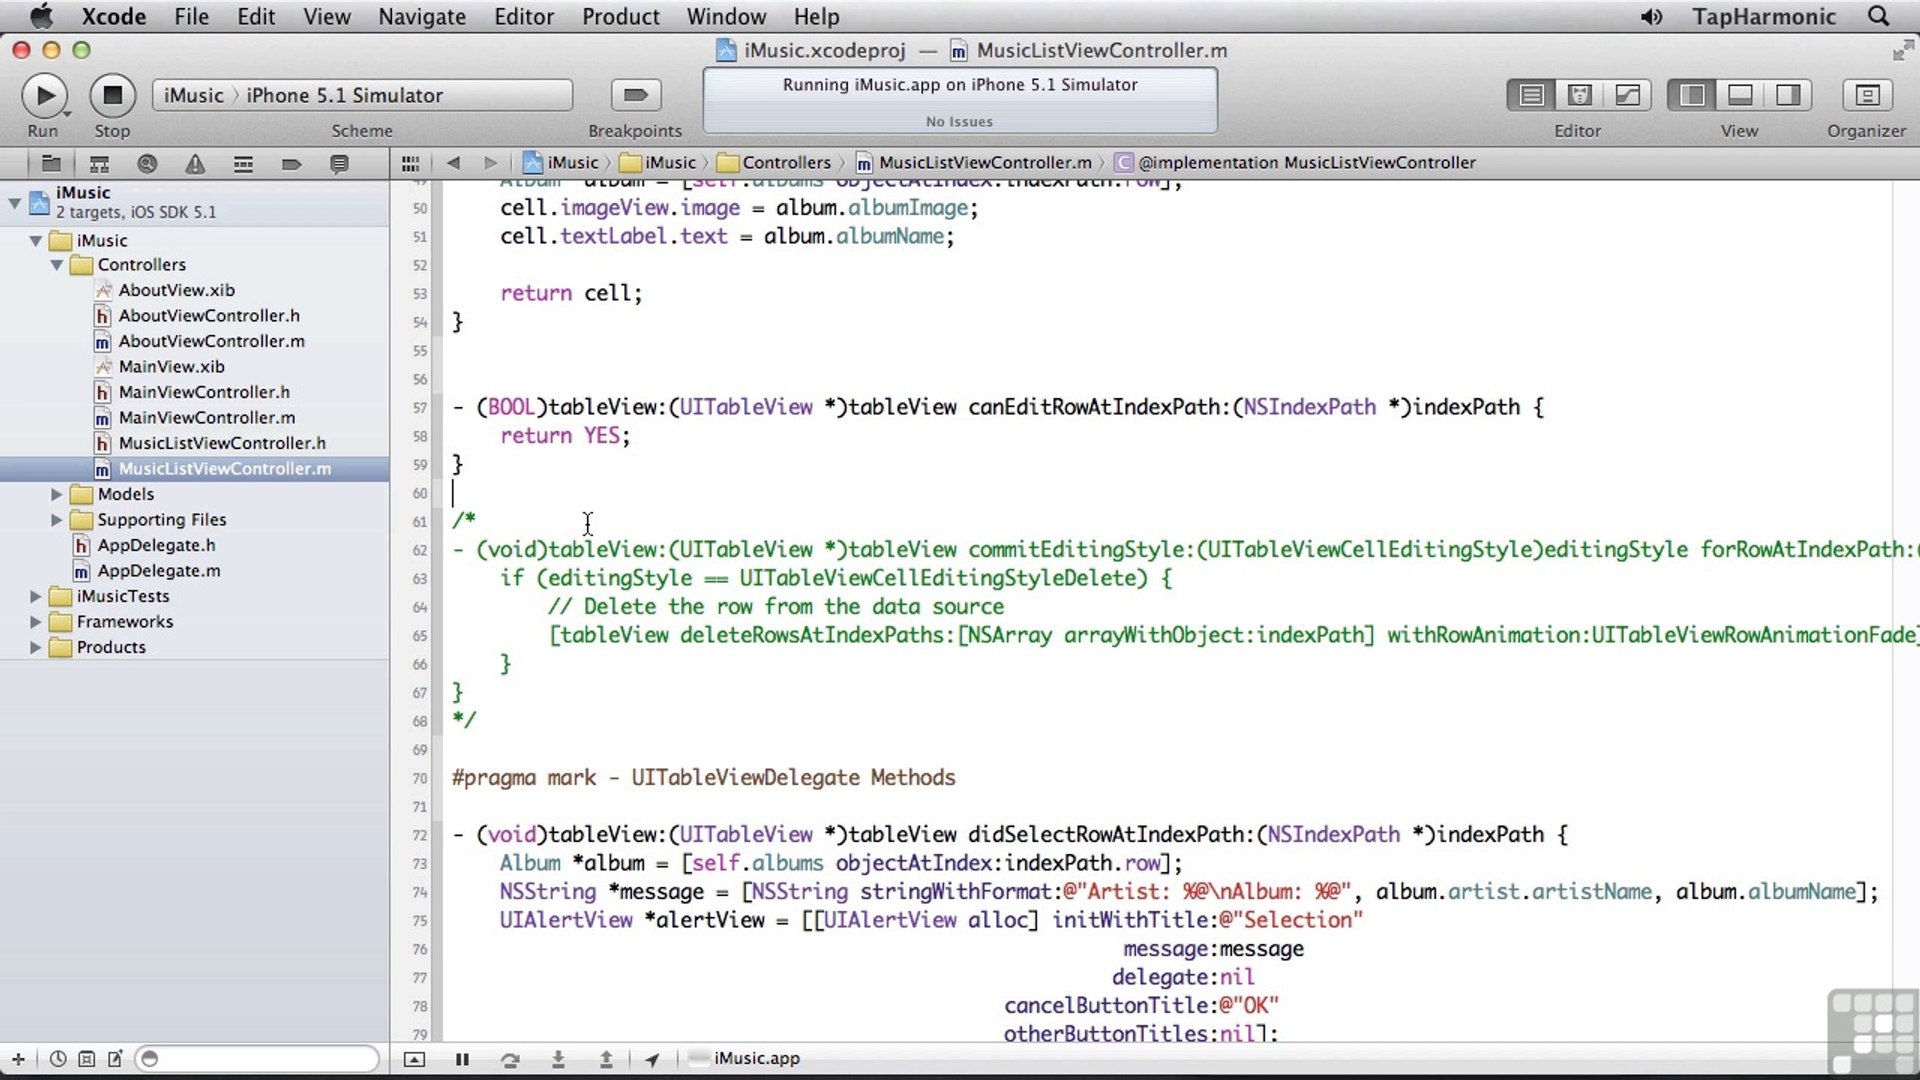This screenshot has height=1080, width=1920.
Task: Go forward in editor history
Action: 490,163
